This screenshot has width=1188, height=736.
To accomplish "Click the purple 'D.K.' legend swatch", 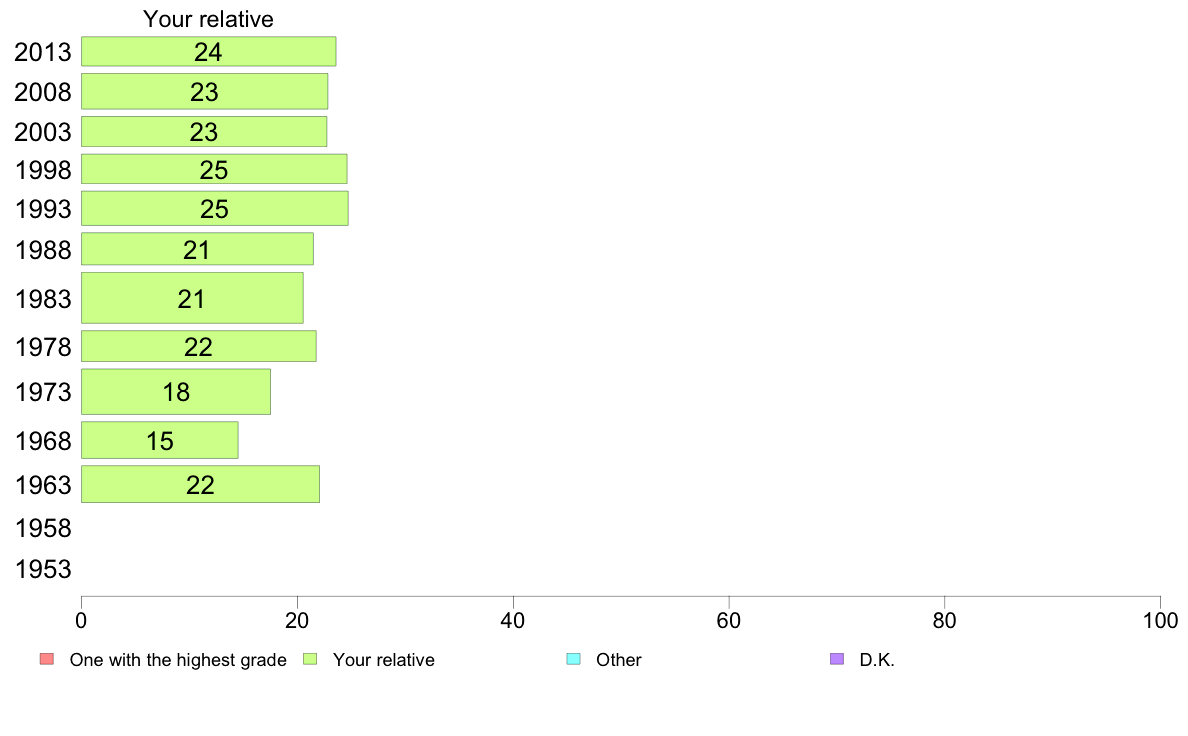I will (x=837, y=659).
